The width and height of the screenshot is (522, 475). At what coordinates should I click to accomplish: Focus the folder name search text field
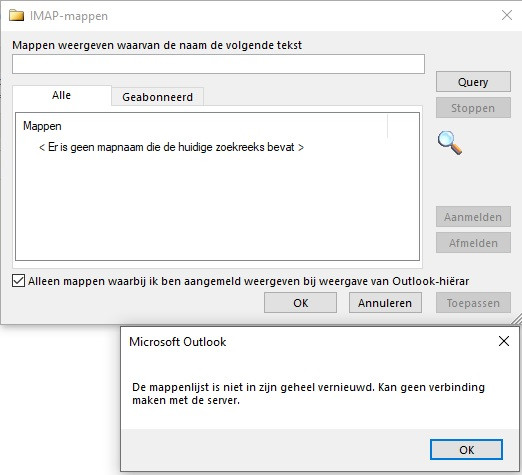point(218,64)
